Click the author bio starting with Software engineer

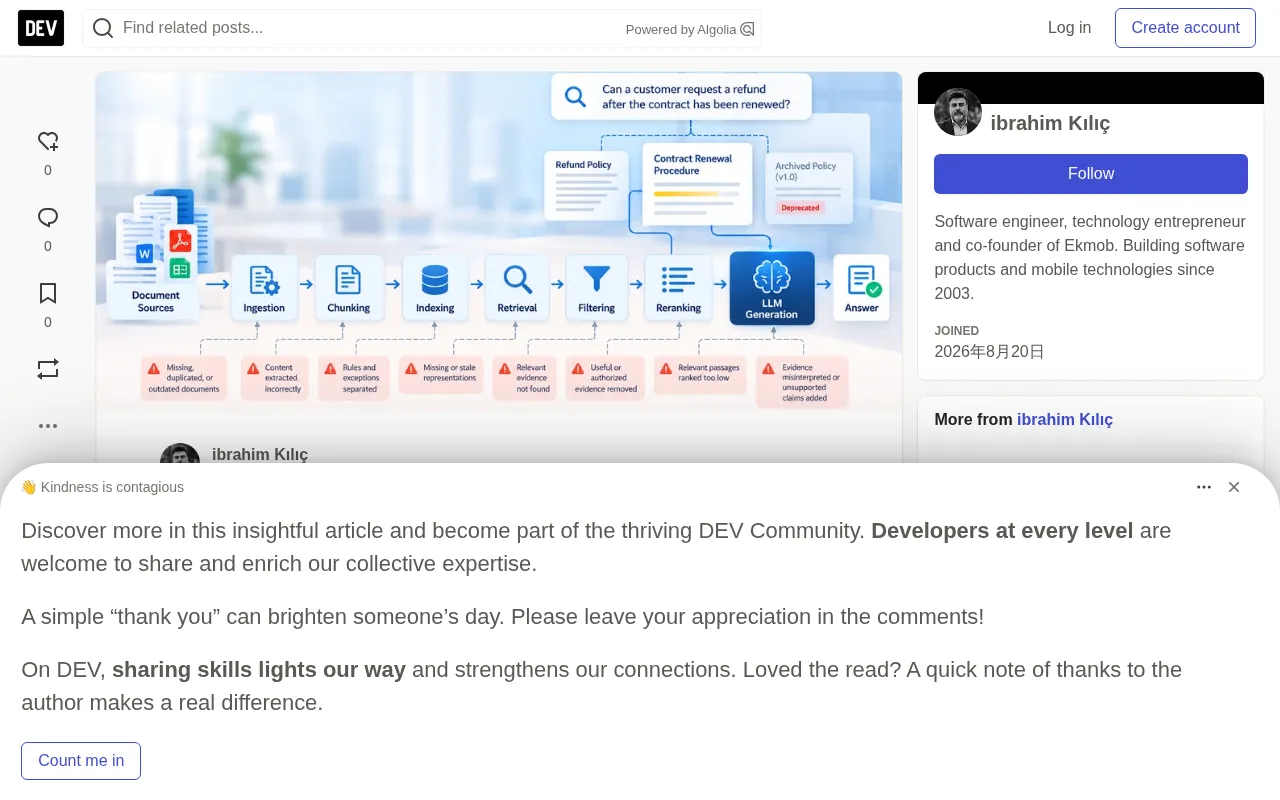(x=1091, y=257)
